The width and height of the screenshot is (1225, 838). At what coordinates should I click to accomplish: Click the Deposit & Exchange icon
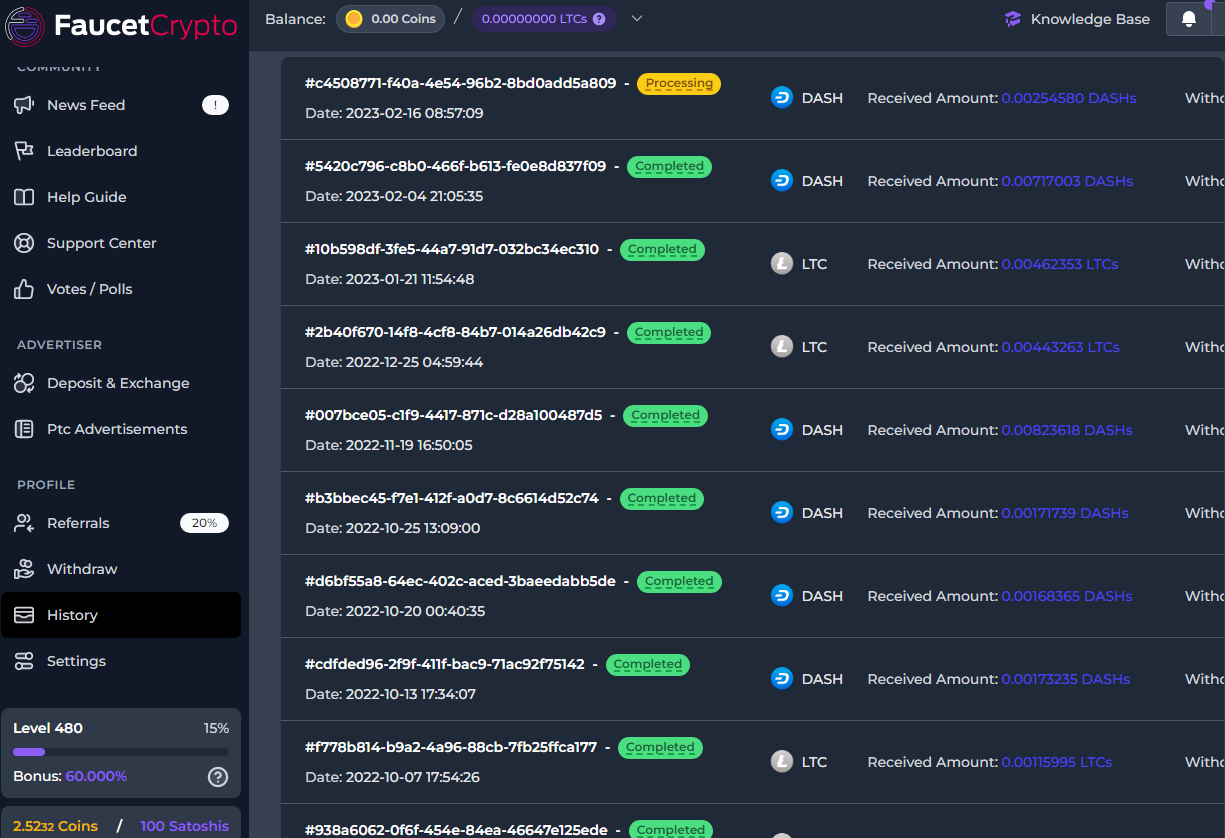point(24,383)
